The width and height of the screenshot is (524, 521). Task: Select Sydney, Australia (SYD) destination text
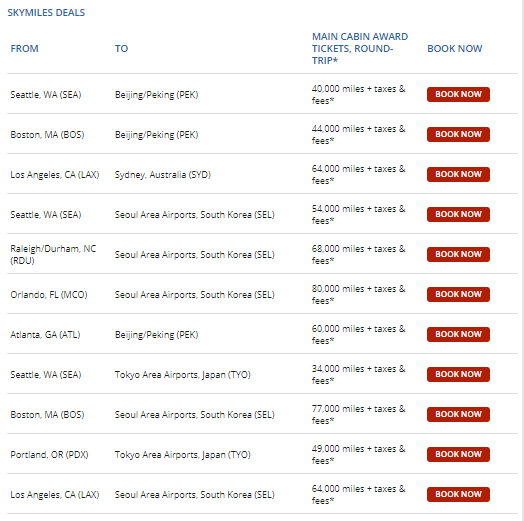pos(163,175)
